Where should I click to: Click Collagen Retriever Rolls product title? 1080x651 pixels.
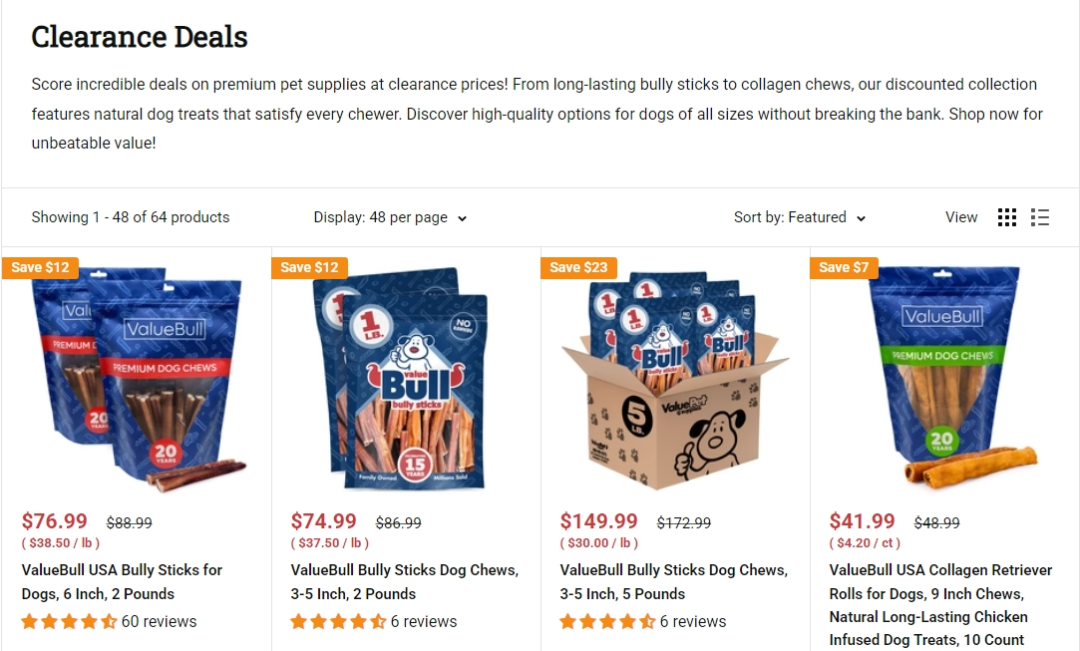point(940,604)
